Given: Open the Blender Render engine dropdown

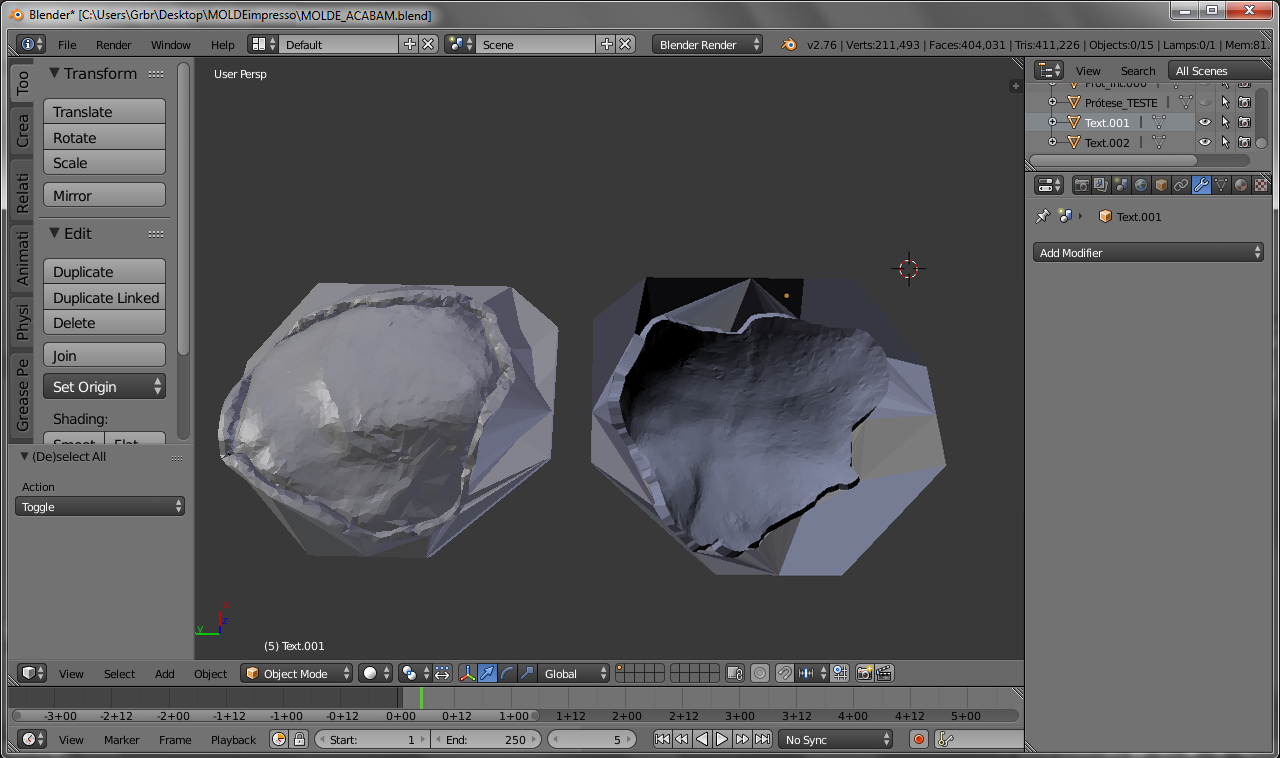Looking at the screenshot, I should tap(707, 44).
